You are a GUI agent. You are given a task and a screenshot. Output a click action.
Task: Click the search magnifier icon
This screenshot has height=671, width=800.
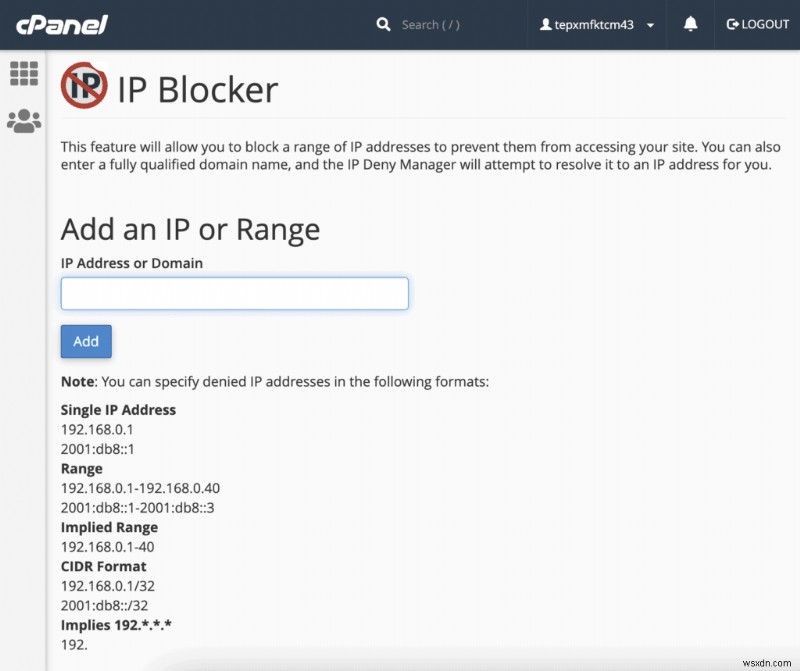click(384, 23)
